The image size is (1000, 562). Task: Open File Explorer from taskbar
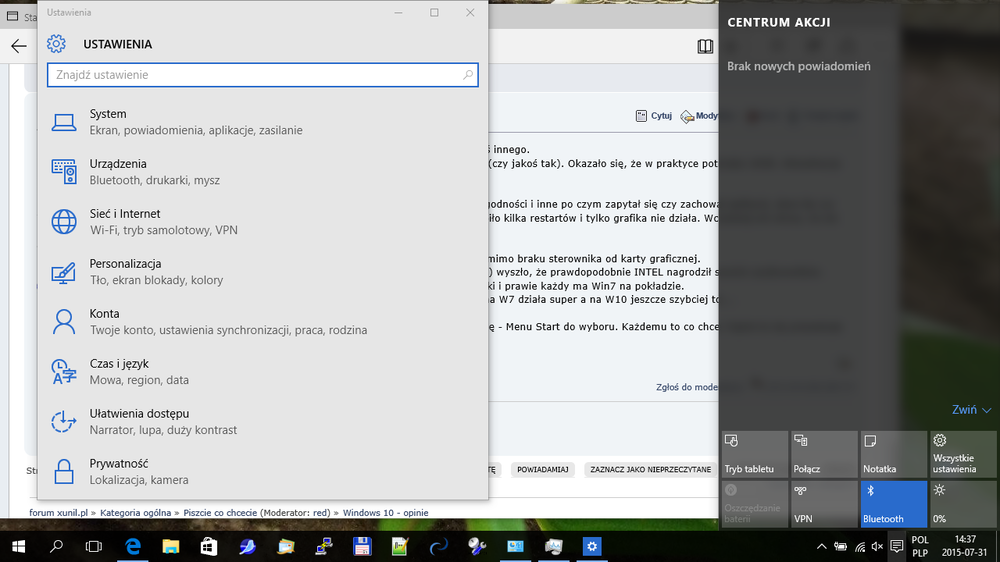point(171,547)
